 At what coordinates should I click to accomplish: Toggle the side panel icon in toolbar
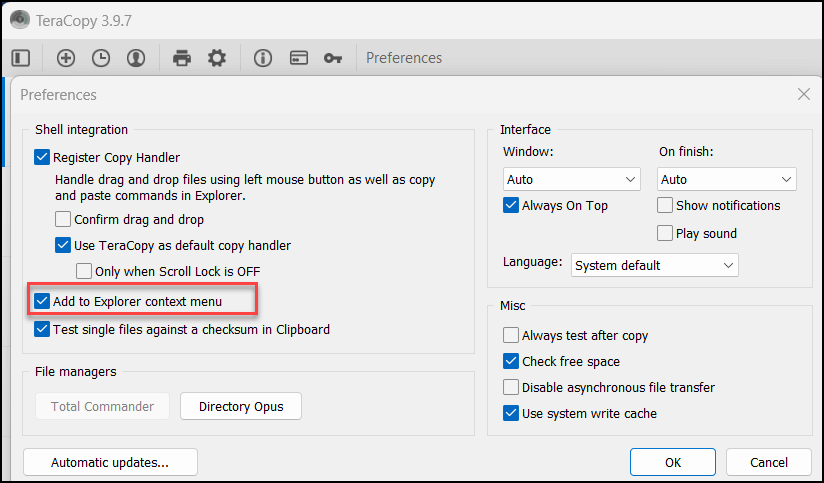click(21, 58)
